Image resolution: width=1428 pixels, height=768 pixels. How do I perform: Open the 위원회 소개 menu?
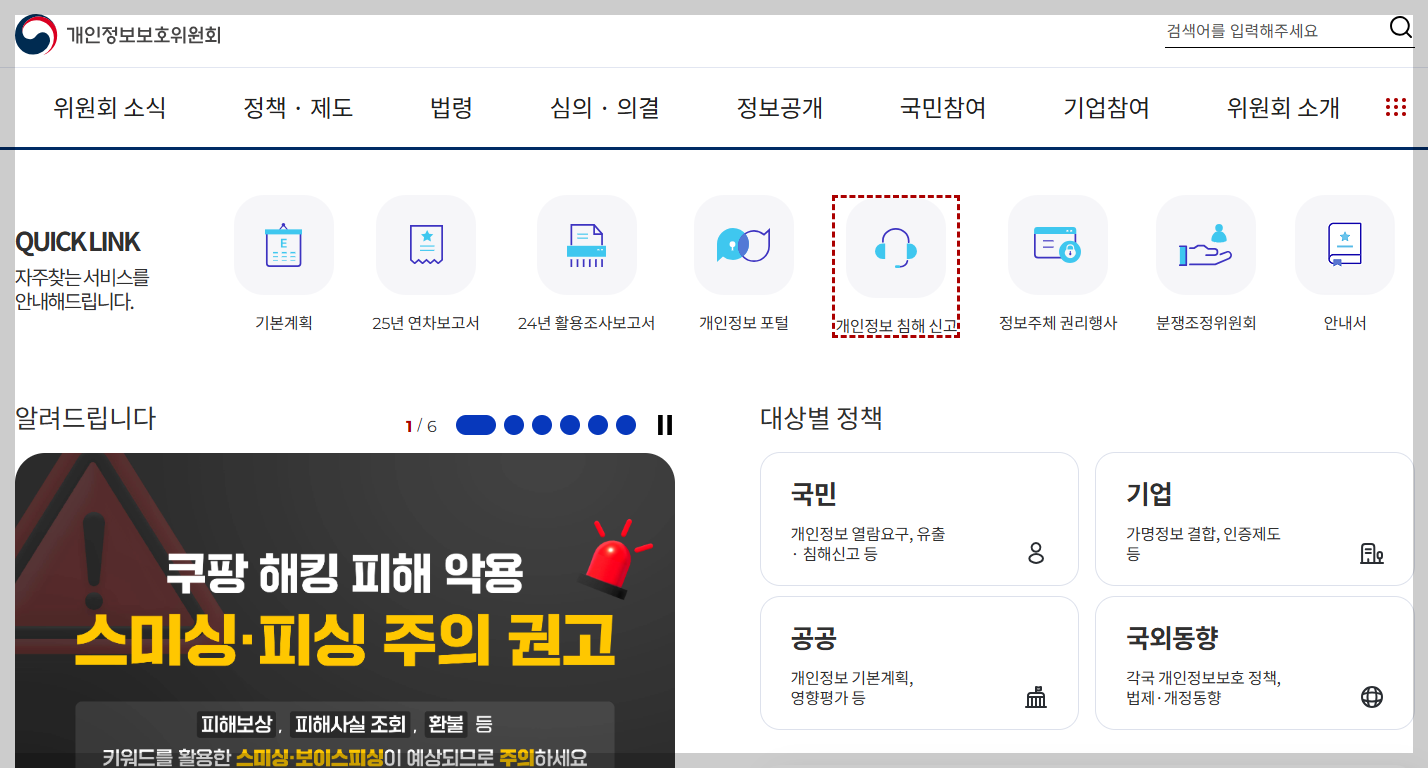(1283, 108)
